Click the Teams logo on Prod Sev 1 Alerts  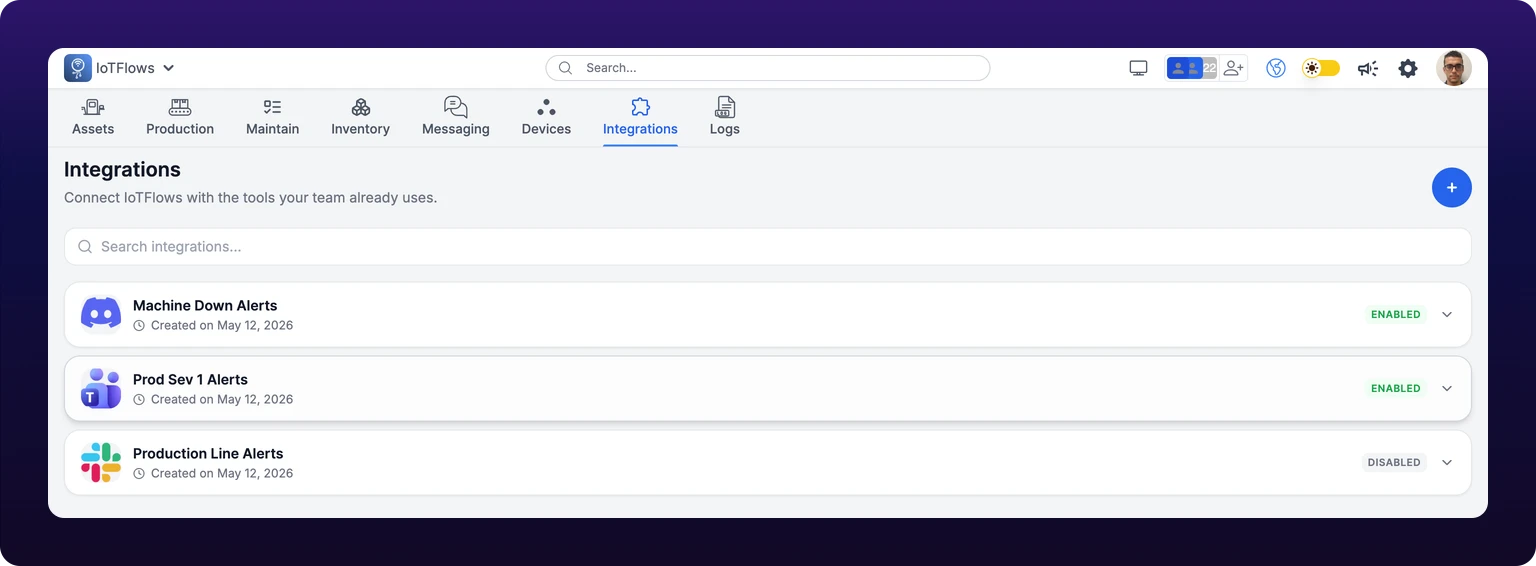click(x=101, y=388)
